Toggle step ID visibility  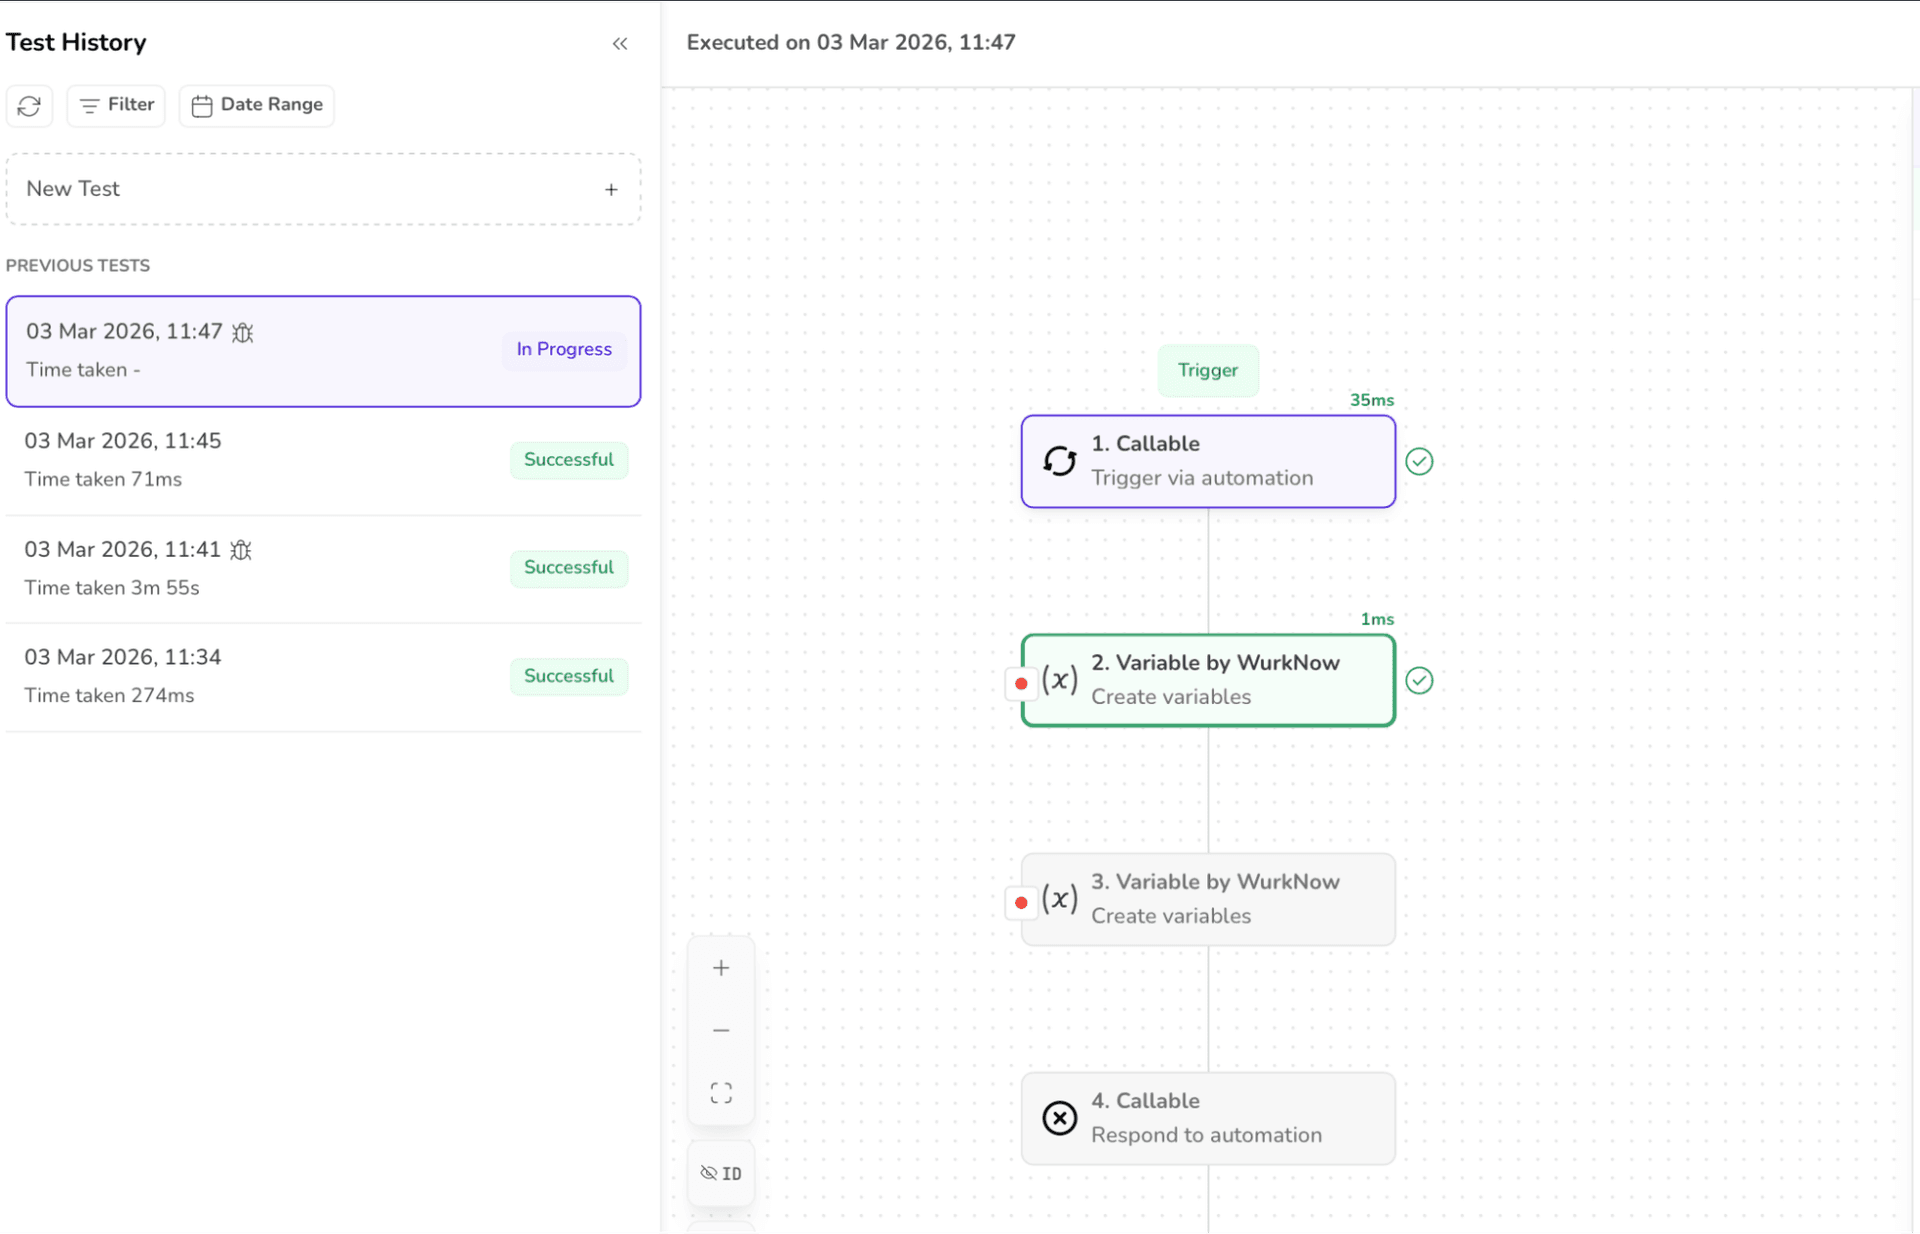(721, 1173)
